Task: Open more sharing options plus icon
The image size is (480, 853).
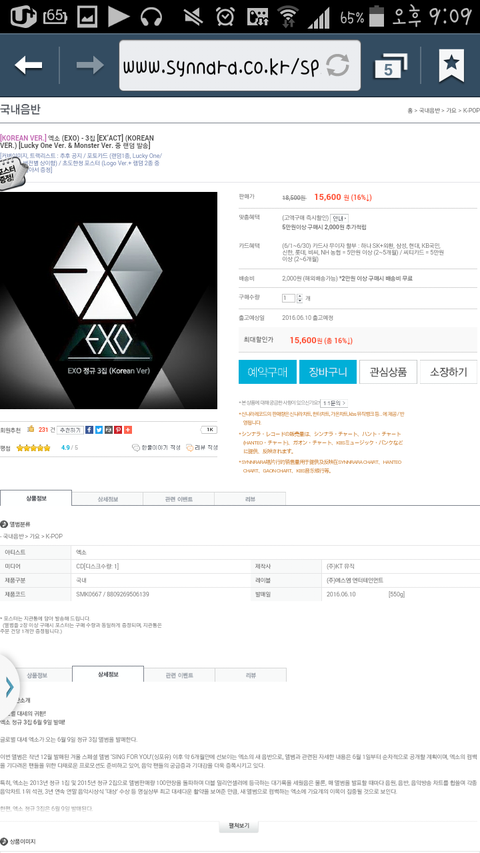Action: point(128,430)
